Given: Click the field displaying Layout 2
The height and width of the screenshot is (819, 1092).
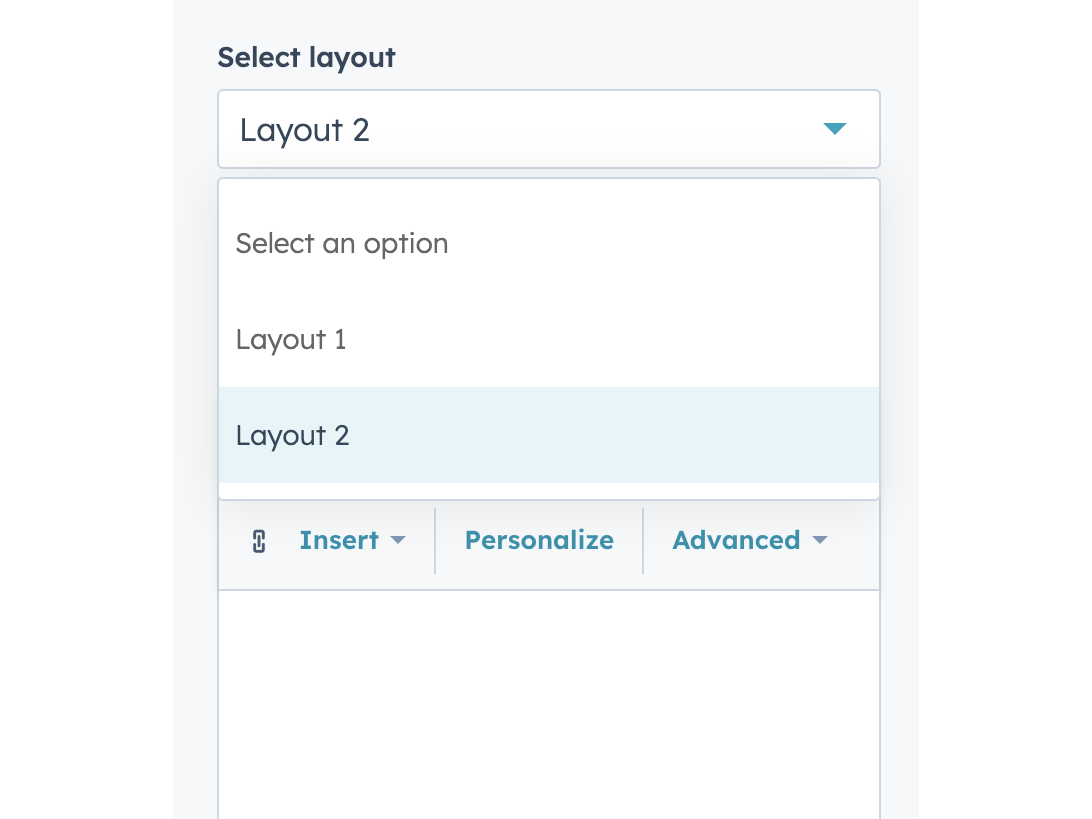Looking at the screenshot, I should coord(548,129).
